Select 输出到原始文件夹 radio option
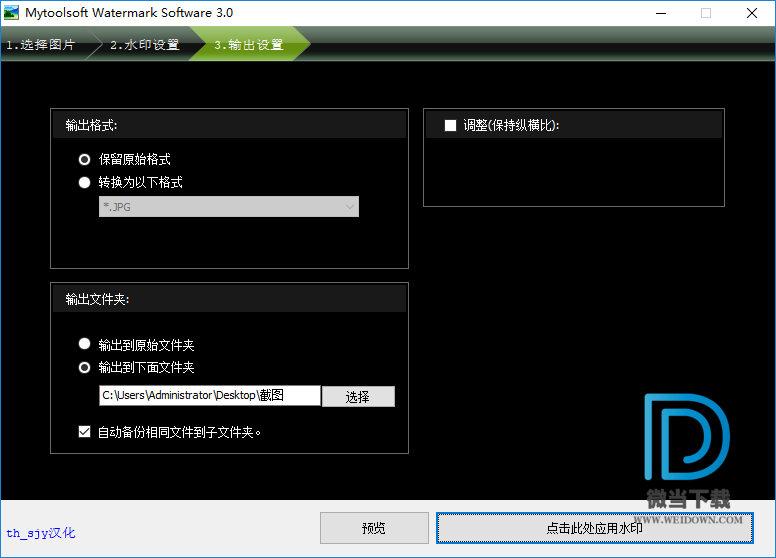Image resolution: width=776 pixels, height=558 pixels. 85,345
